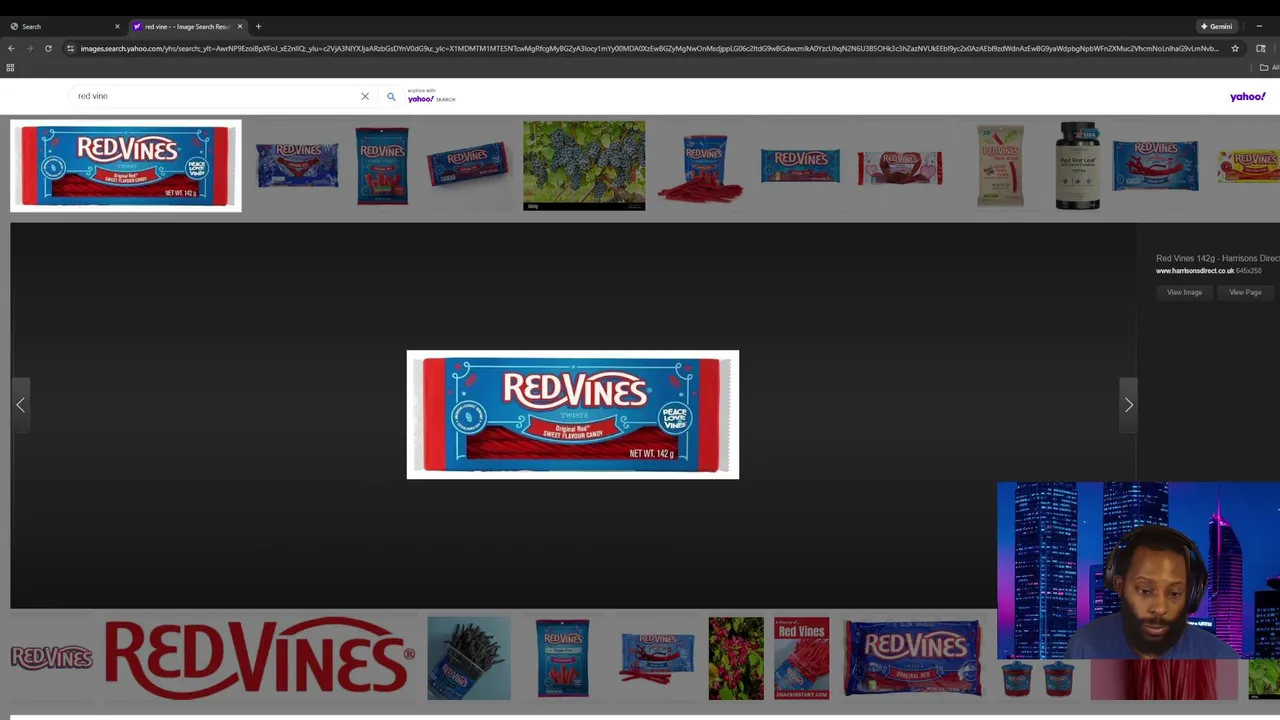Open the Red Vines Original Red bag thumbnail
1280x720 pixels.
(914, 658)
